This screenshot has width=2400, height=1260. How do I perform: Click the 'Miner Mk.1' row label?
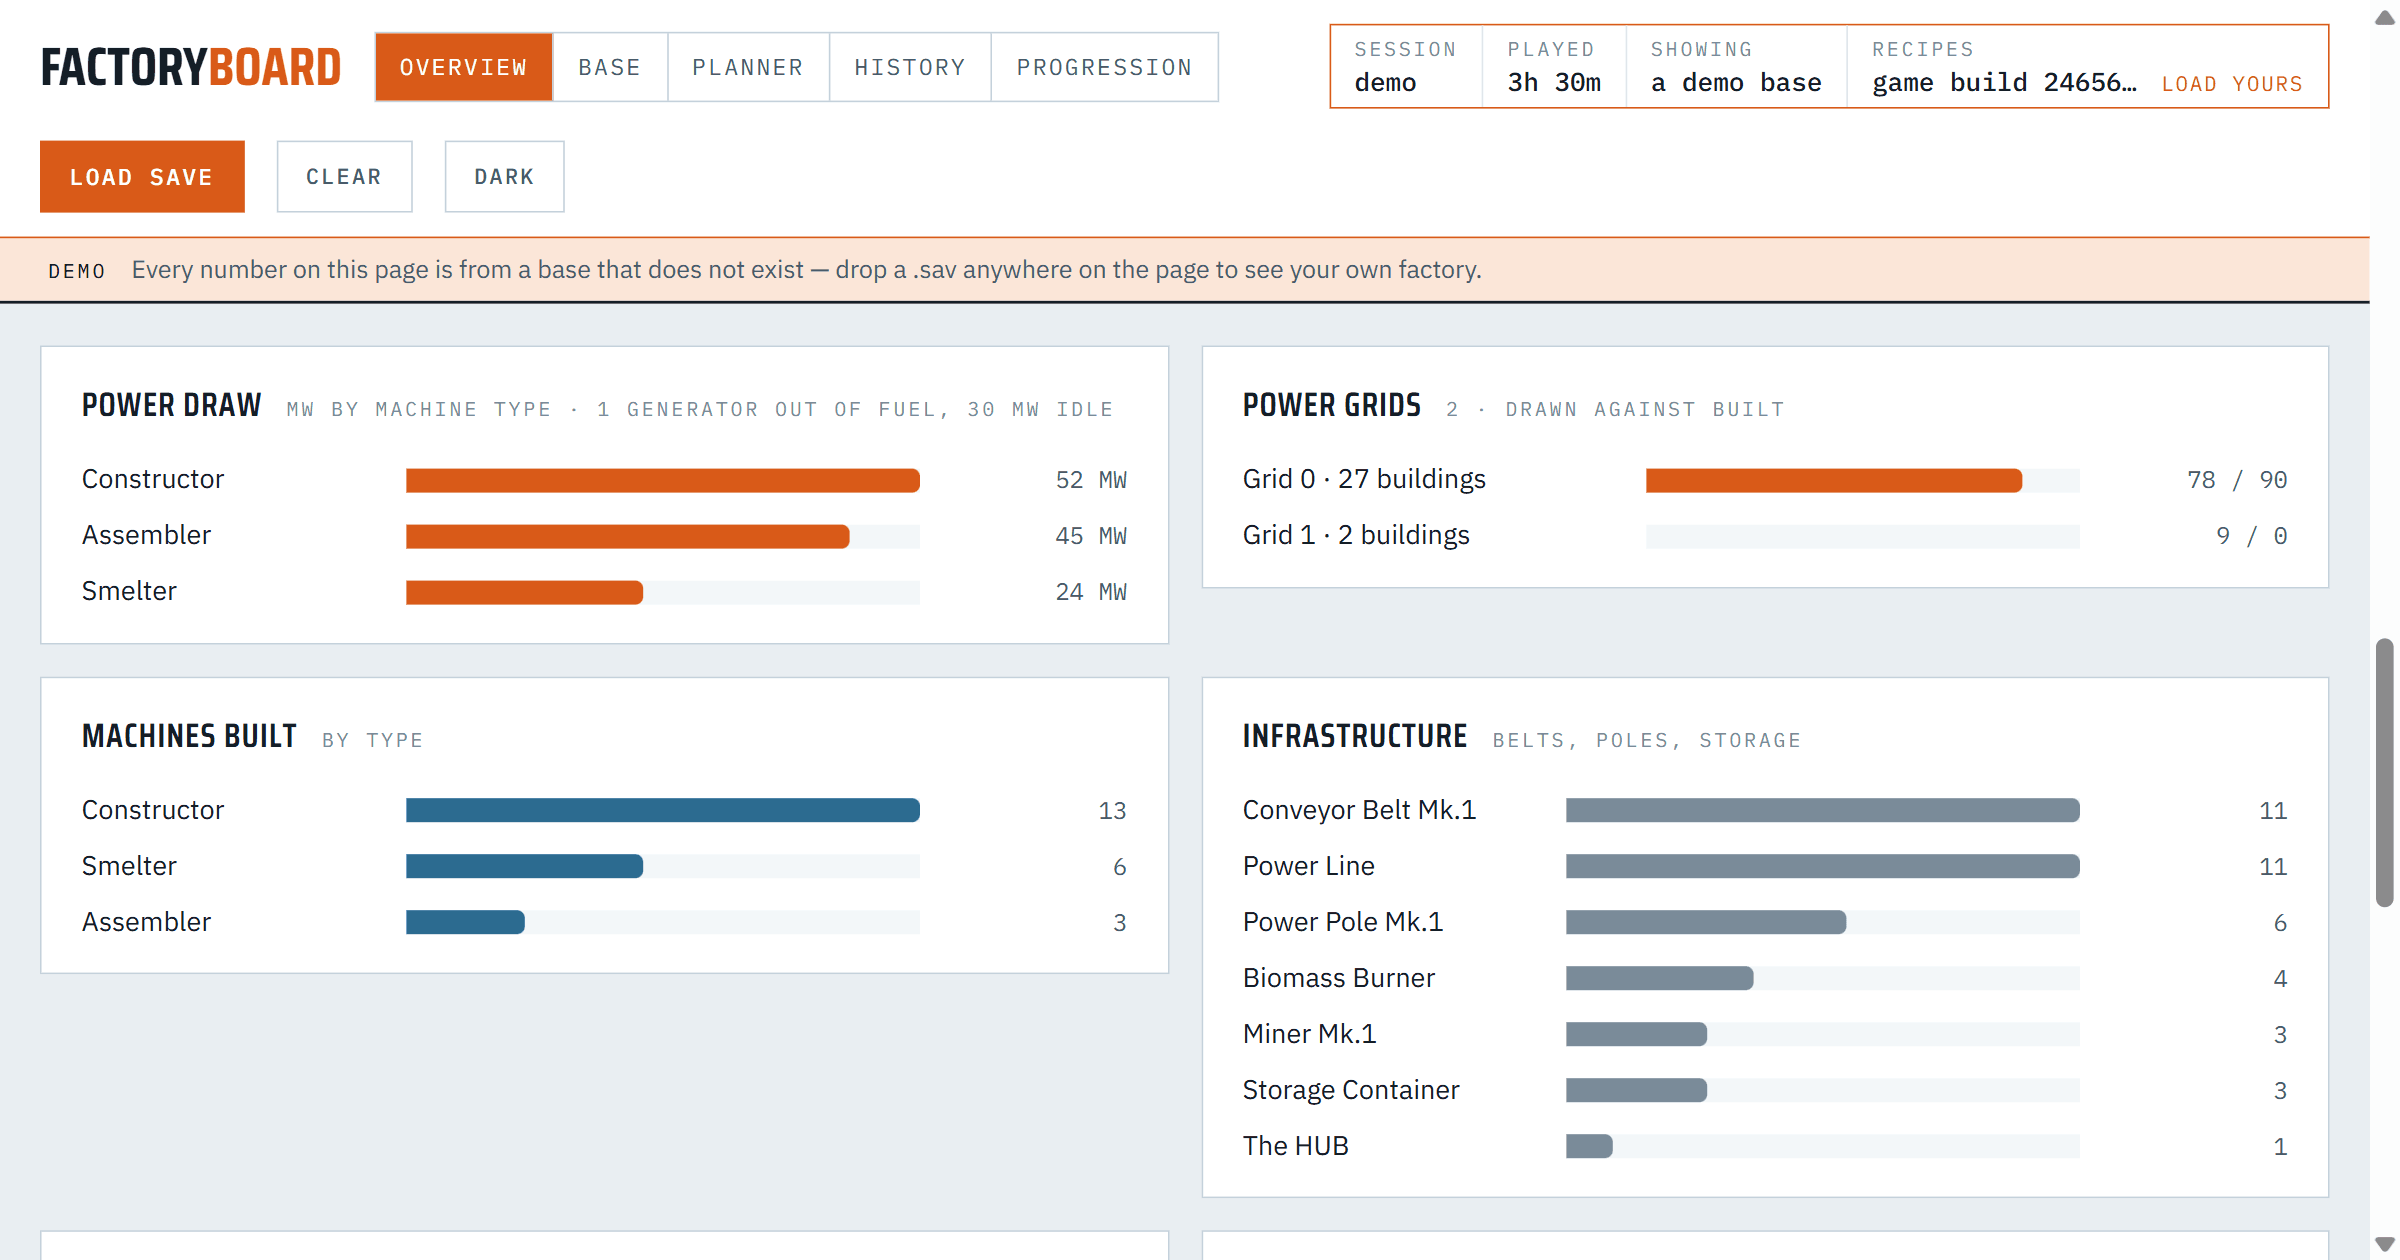pyautogui.click(x=1310, y=1034)
